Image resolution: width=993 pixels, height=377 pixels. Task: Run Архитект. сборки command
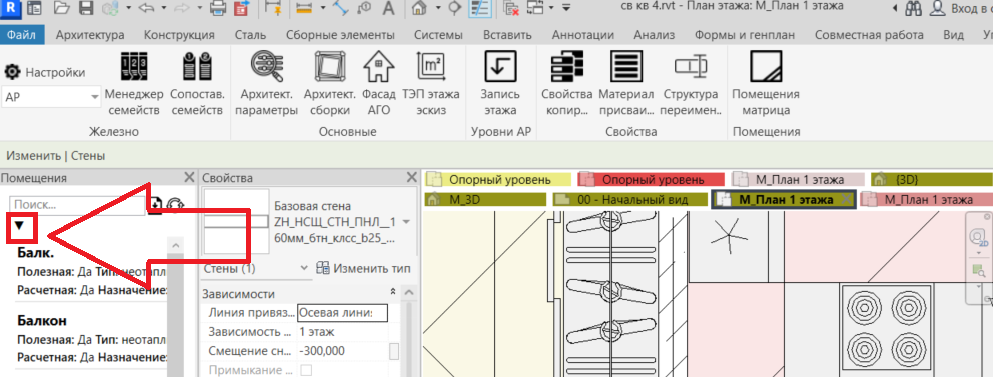tap(330, 84)
